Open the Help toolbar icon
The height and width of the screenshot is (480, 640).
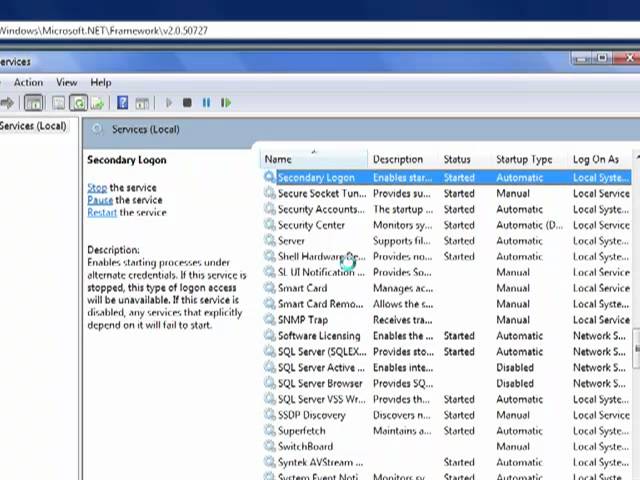click(x=122, y=102)
